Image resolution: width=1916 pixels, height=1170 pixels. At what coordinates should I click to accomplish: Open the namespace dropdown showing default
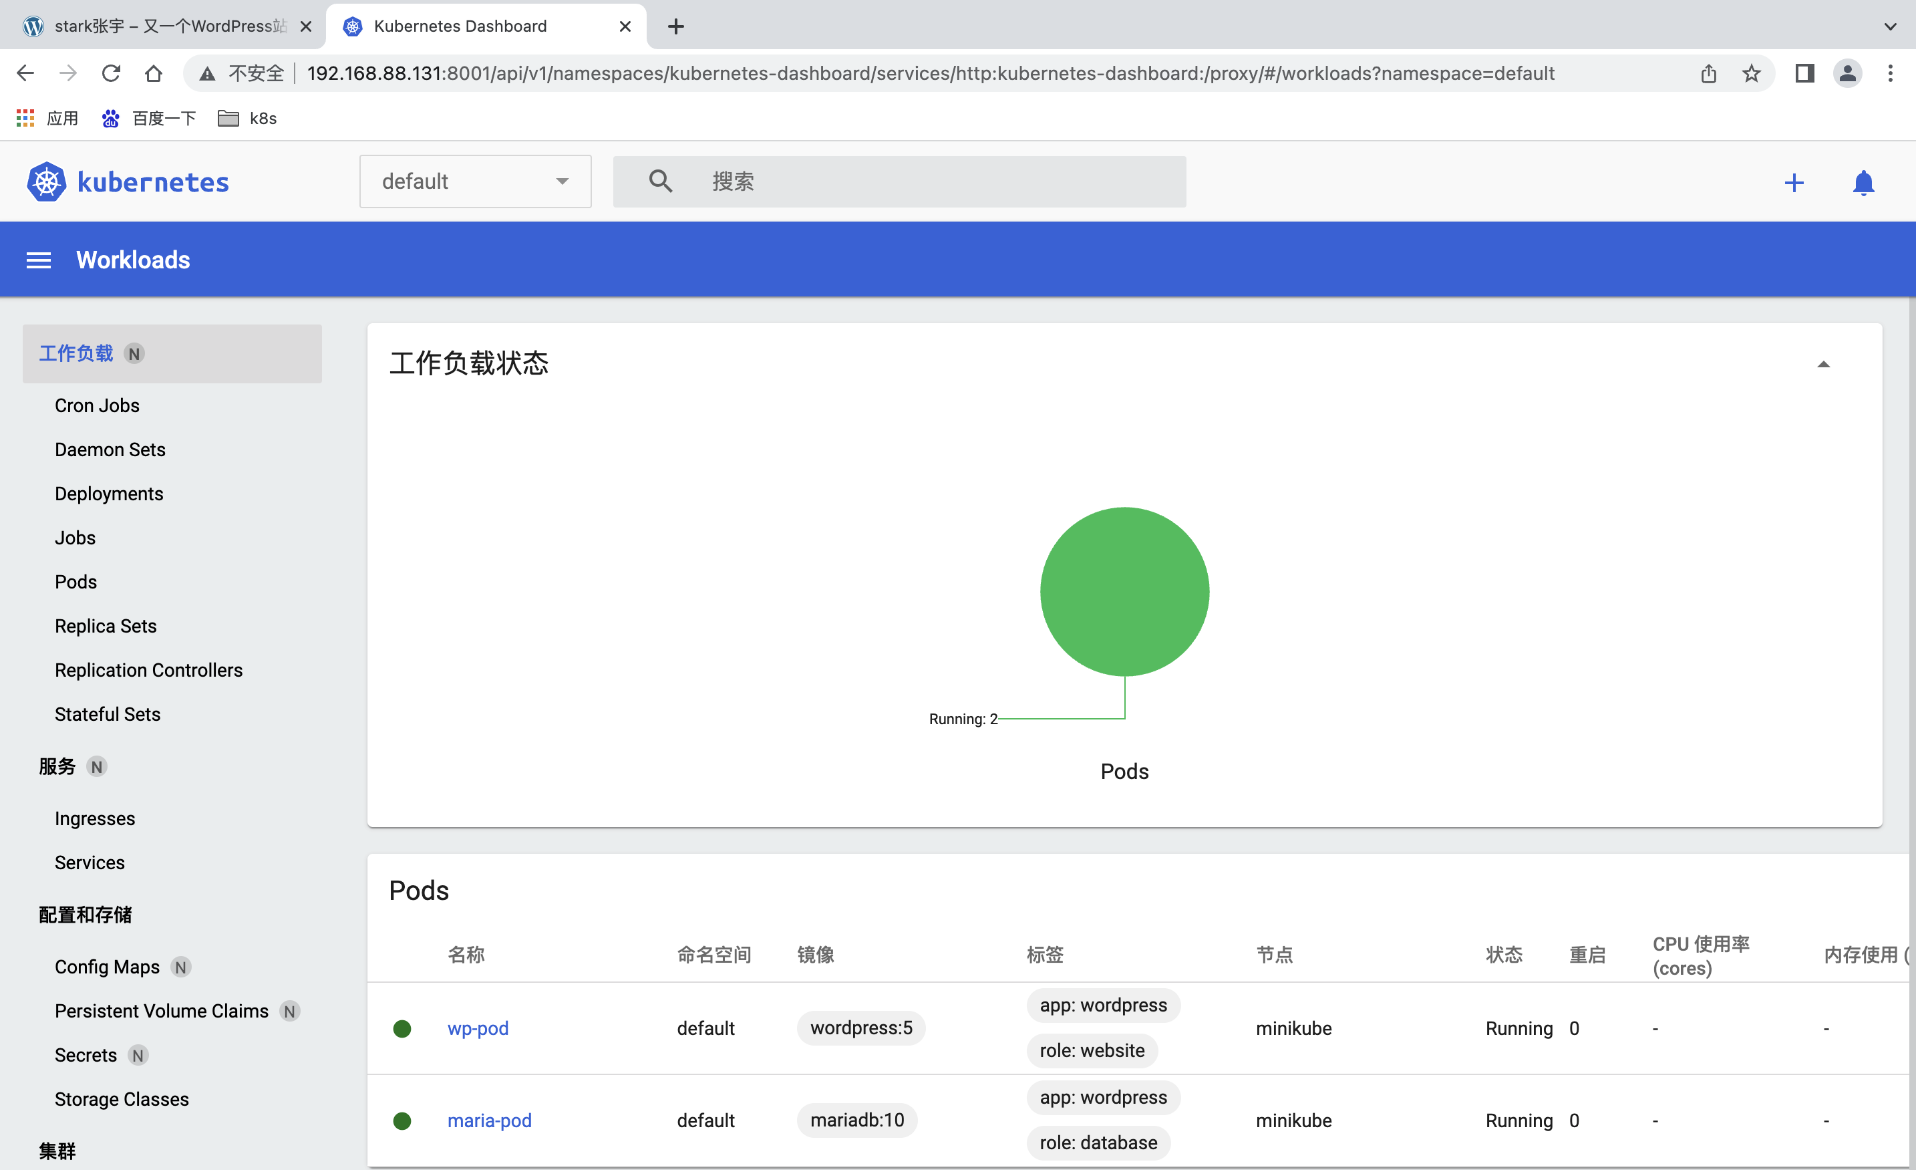[475, 181]
